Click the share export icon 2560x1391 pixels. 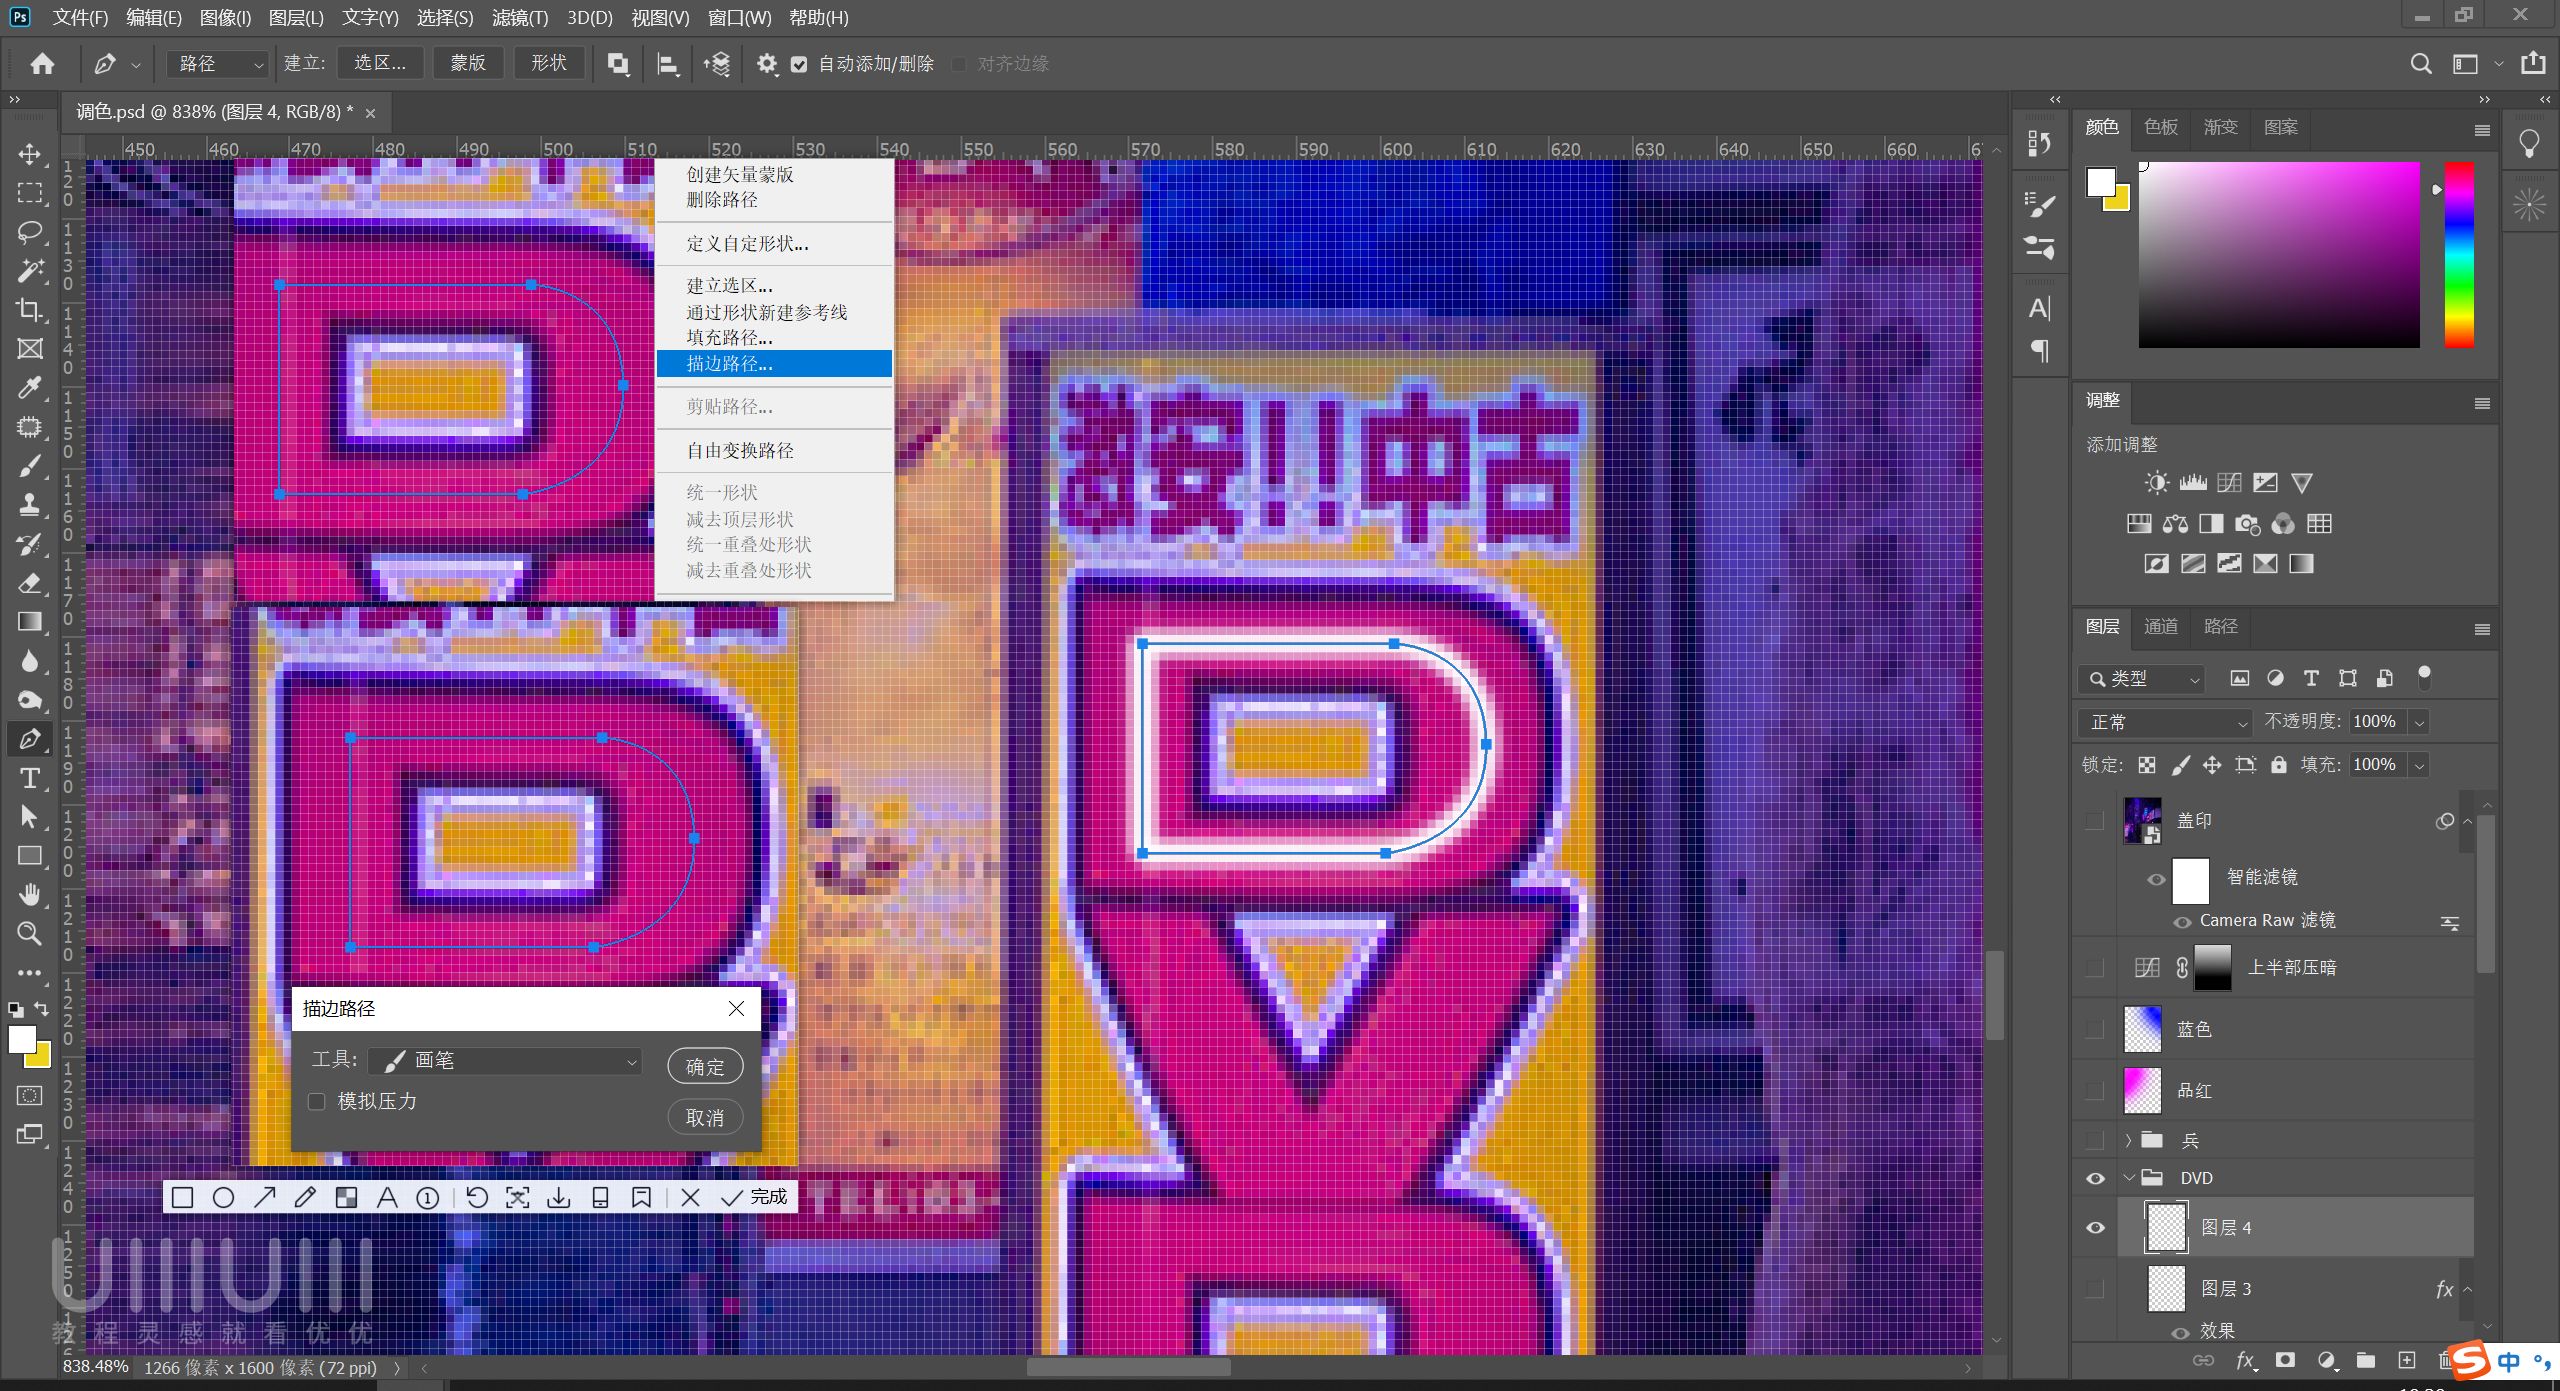point(2533,63)
